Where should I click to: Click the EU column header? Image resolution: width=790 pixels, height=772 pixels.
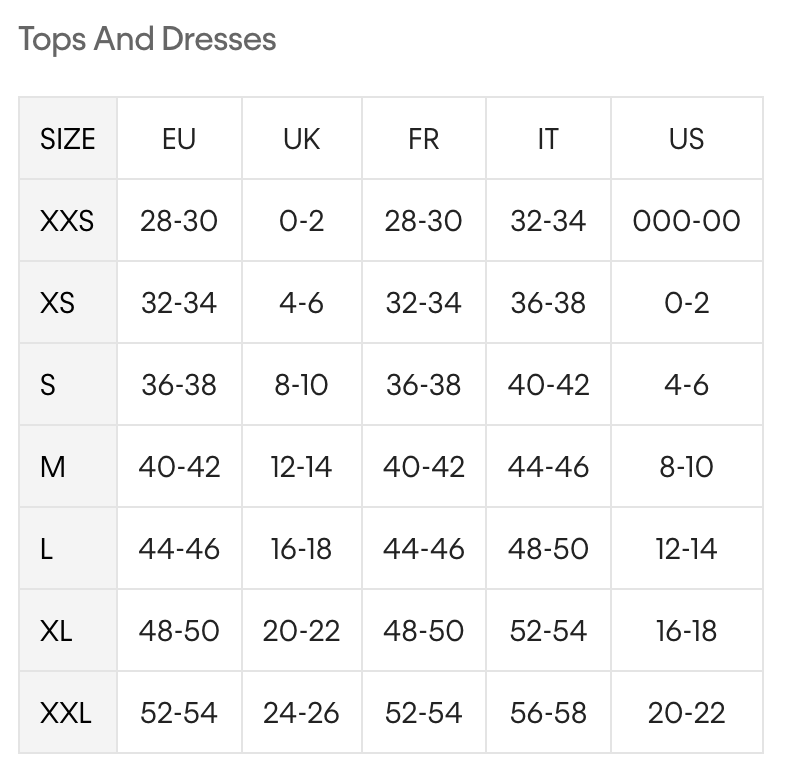tap(179, 139)
